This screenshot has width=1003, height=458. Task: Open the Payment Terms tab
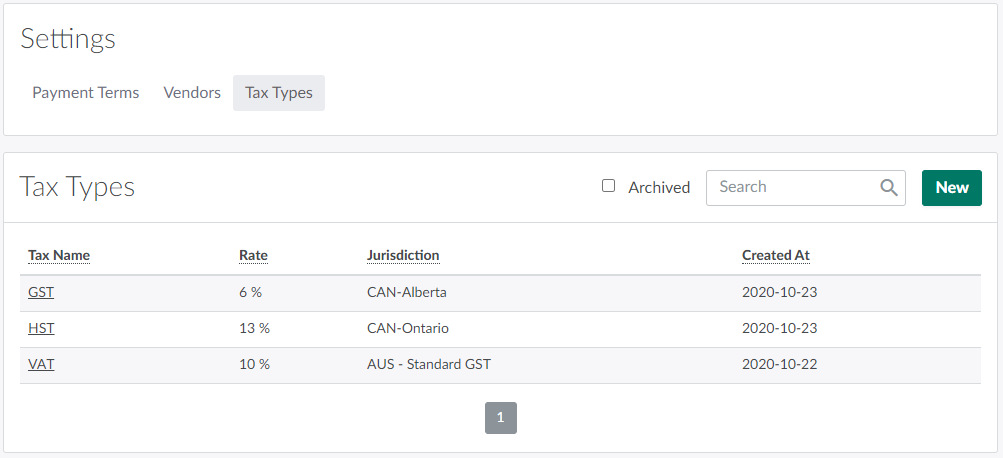tap(86, 93)
